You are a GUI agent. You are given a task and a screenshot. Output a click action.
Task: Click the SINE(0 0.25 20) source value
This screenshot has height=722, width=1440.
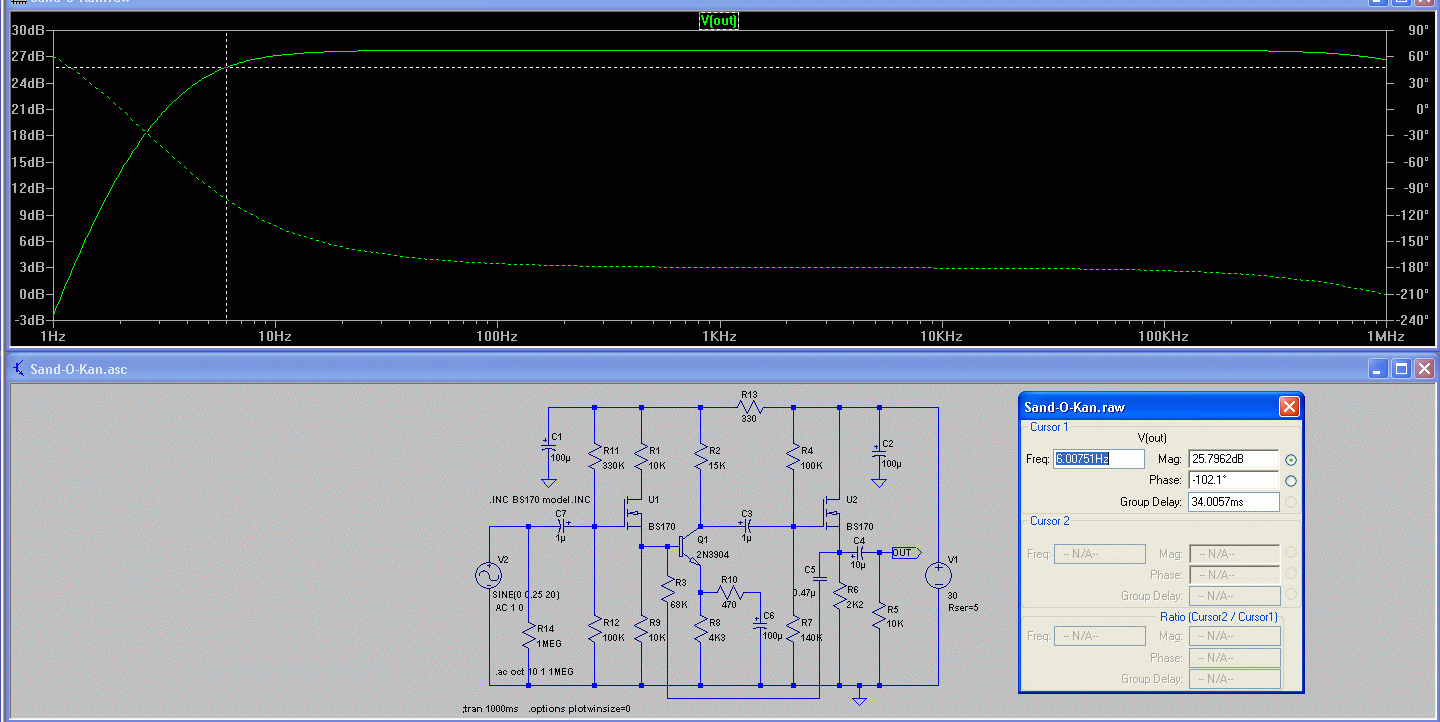(x=525, y=595)
